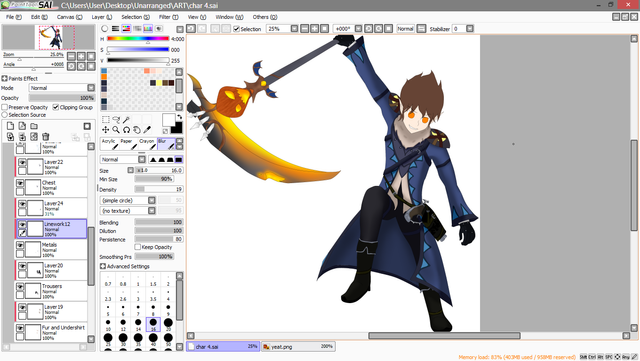Switch to the yeat.png document tab
Viewport: 640px width, 361px height.
click(298, 347)
